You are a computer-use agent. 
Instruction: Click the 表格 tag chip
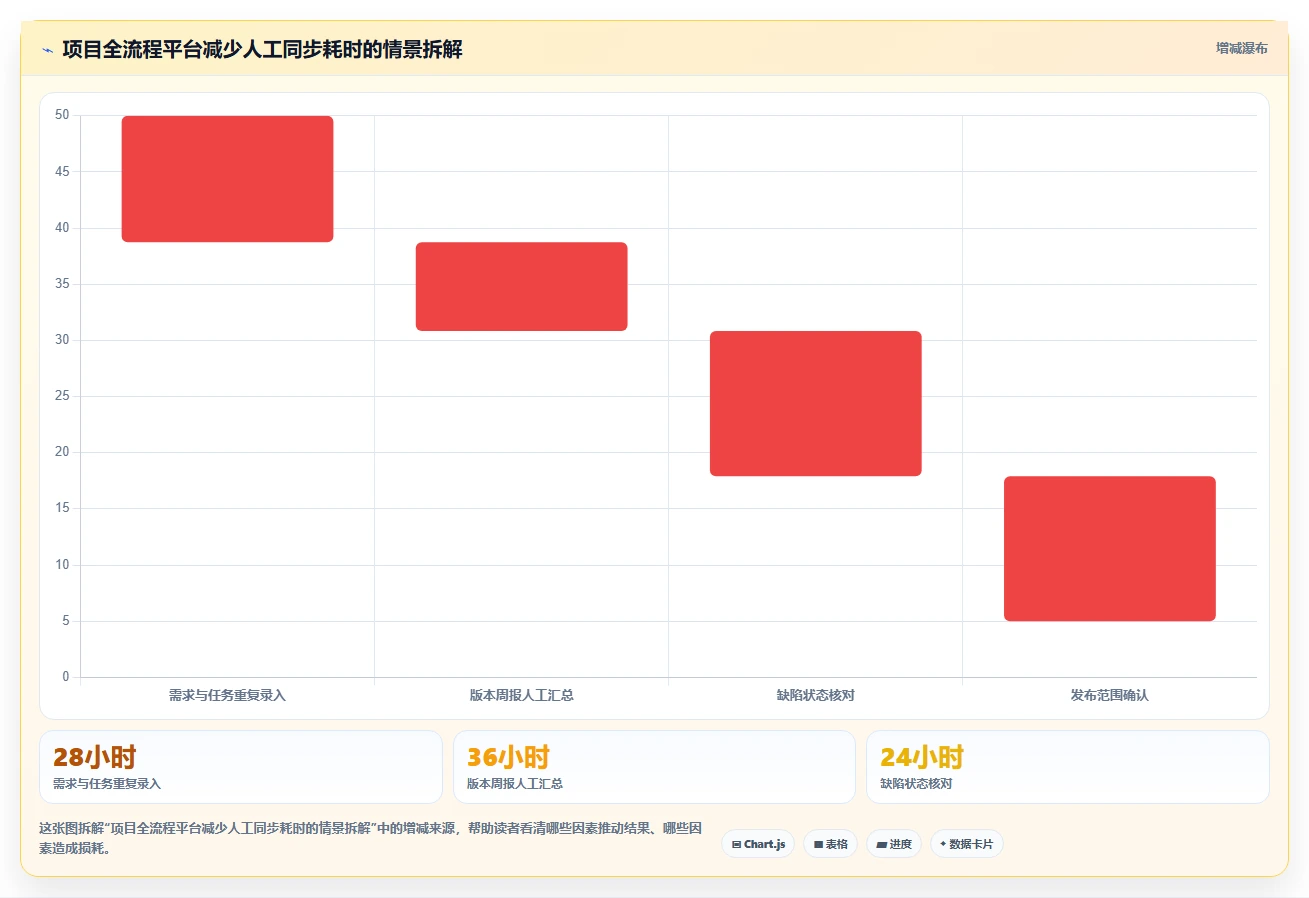(x=830, y=844)
